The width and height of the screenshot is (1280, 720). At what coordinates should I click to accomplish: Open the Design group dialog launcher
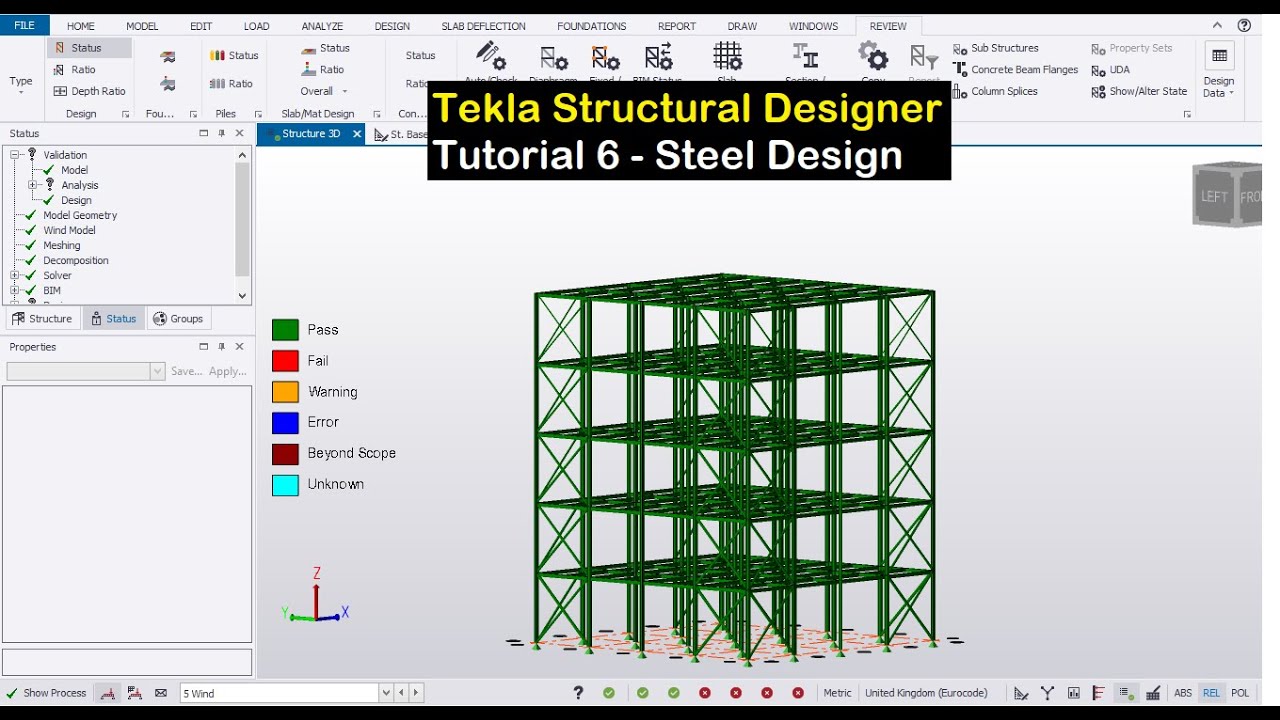[126, 115]
